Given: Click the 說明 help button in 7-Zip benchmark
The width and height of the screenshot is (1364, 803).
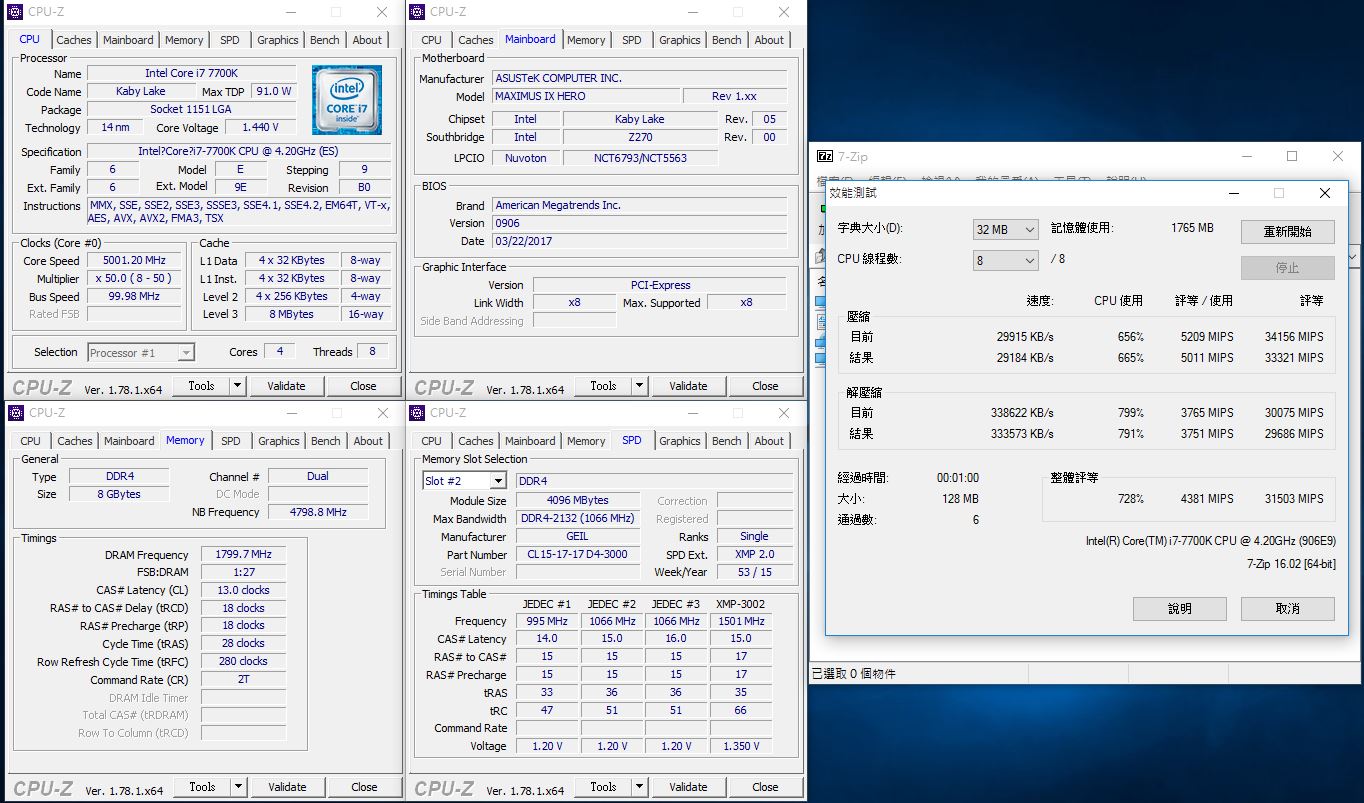Looking at the screenshot, I should pos(1180,608).
